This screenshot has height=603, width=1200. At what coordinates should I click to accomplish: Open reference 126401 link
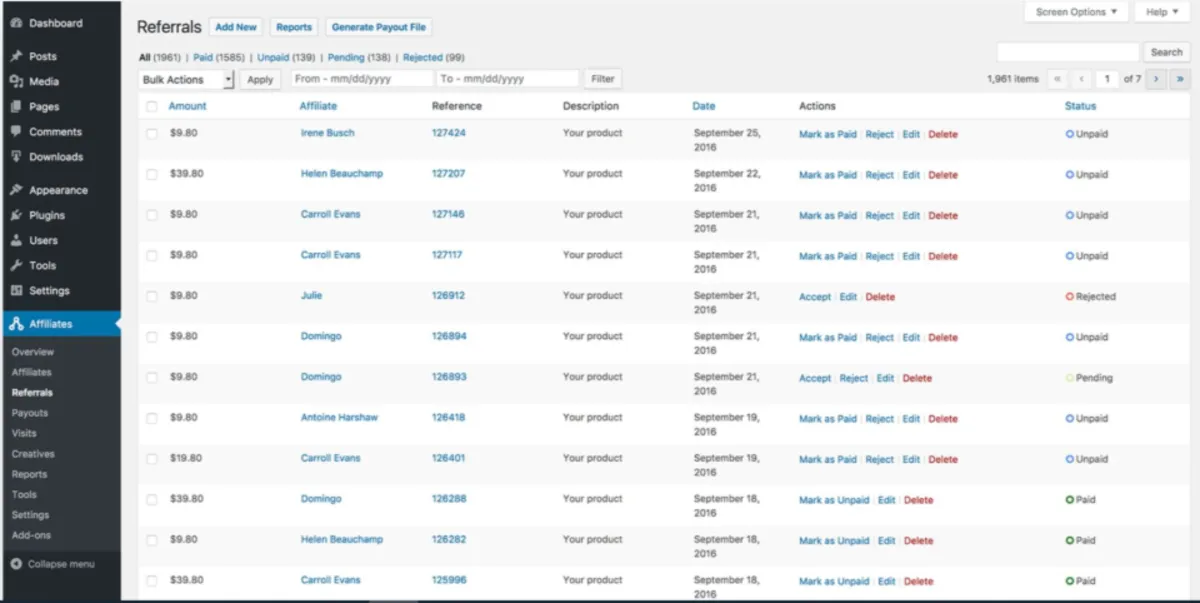(x=448, y=458)
